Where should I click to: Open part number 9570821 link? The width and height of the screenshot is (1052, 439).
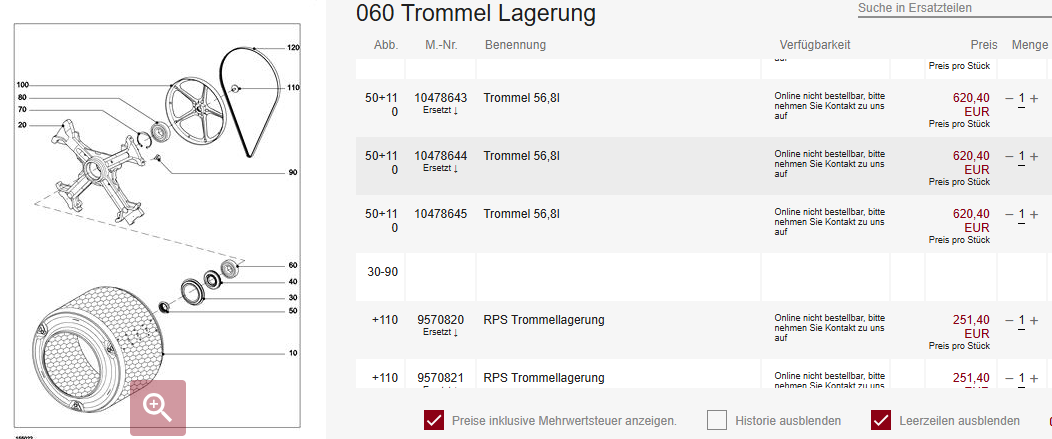pos(441,378)
